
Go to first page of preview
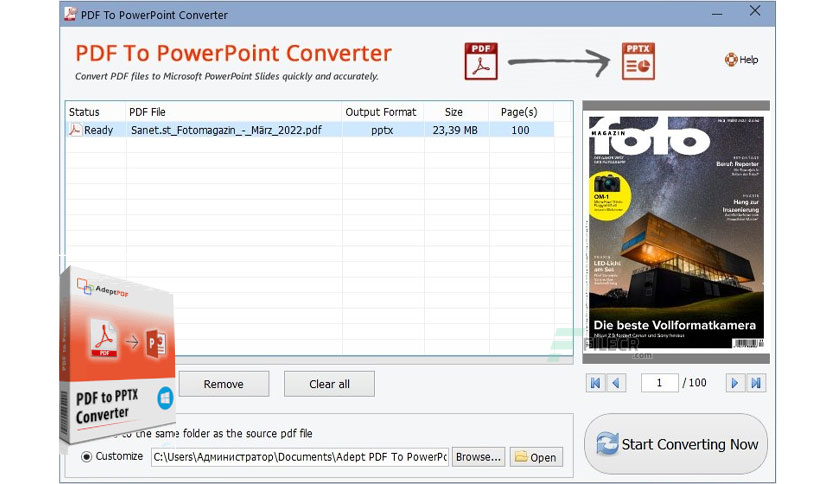[x=596, y=383]
